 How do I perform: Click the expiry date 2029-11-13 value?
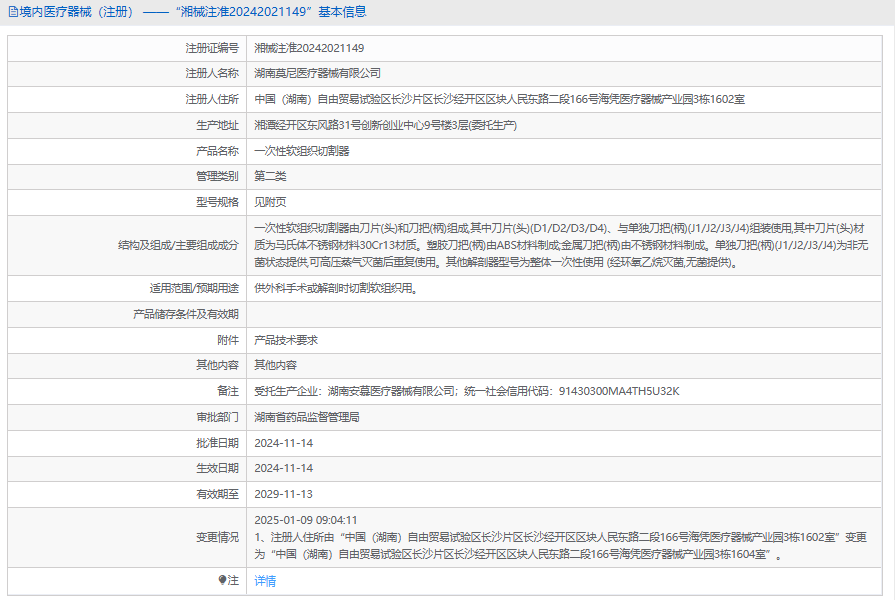(284, 494)
